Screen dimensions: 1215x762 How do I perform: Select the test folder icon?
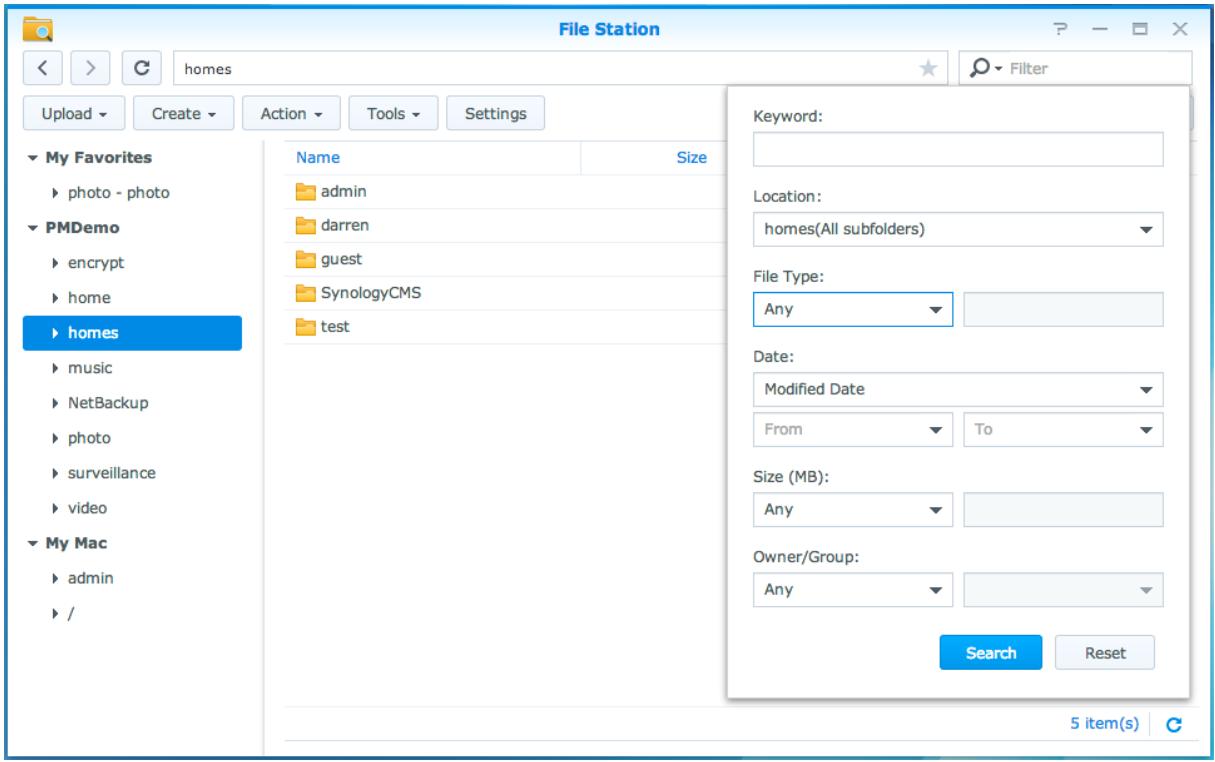coord(305,327)
